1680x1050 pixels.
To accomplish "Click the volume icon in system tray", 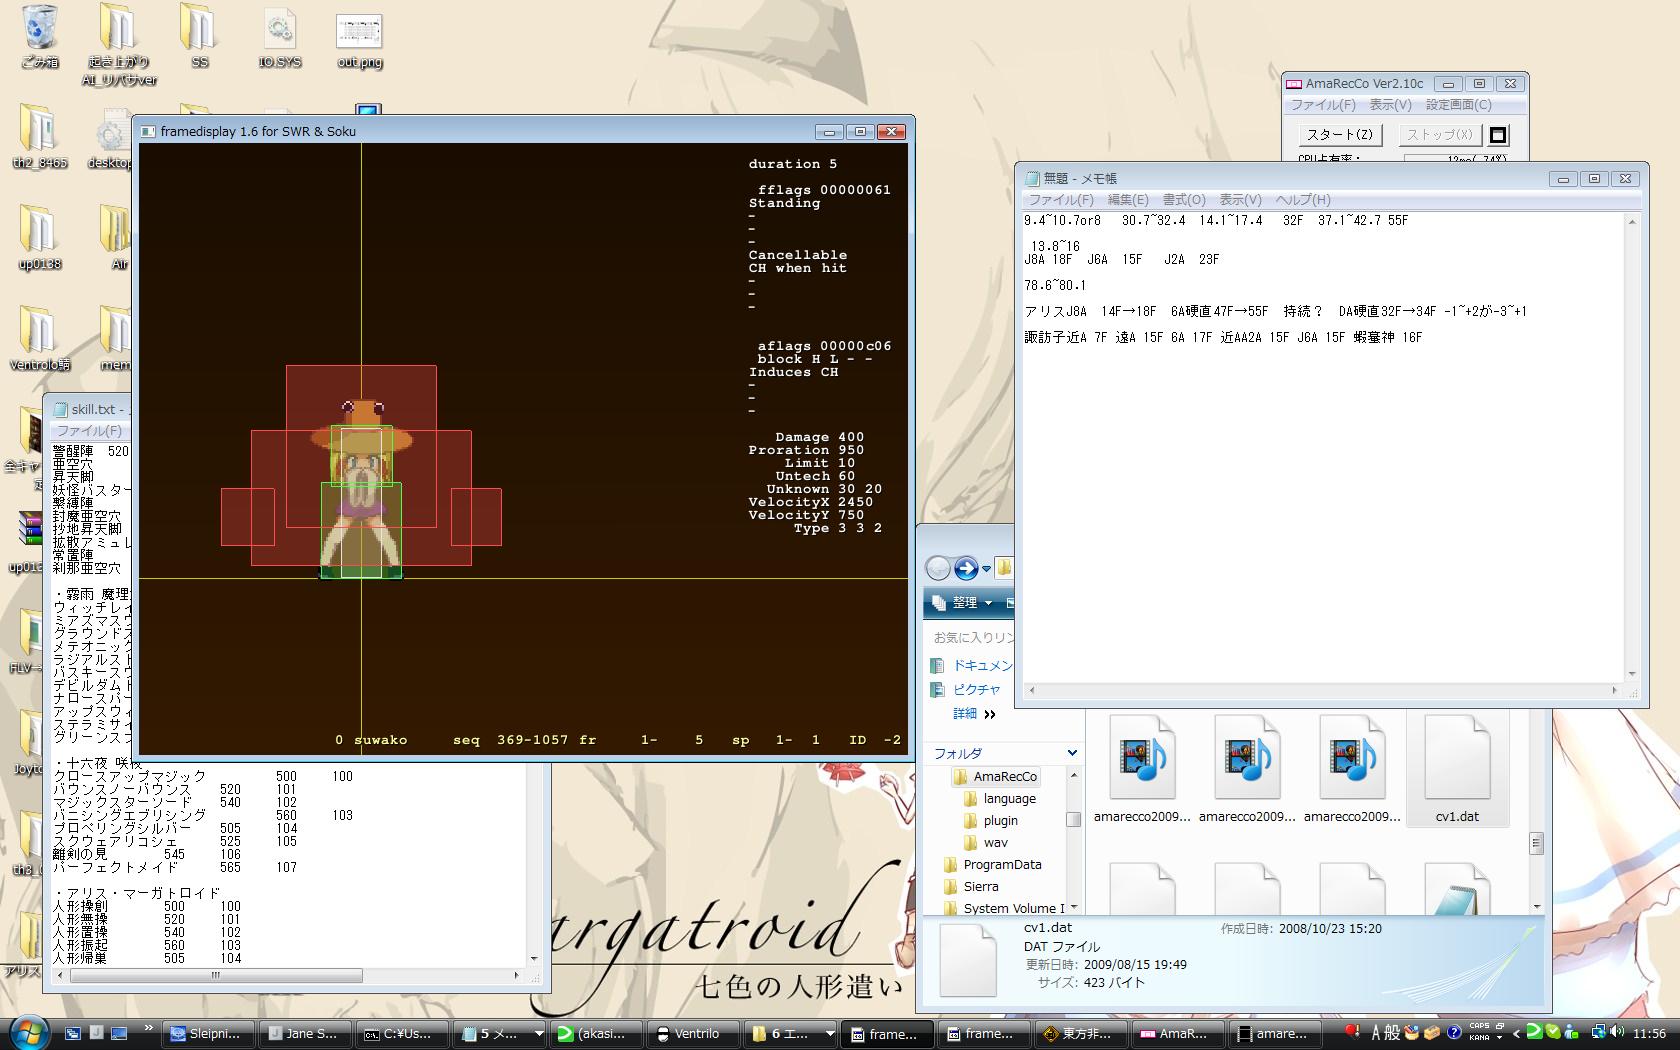I will [x=1618, y=1033].
